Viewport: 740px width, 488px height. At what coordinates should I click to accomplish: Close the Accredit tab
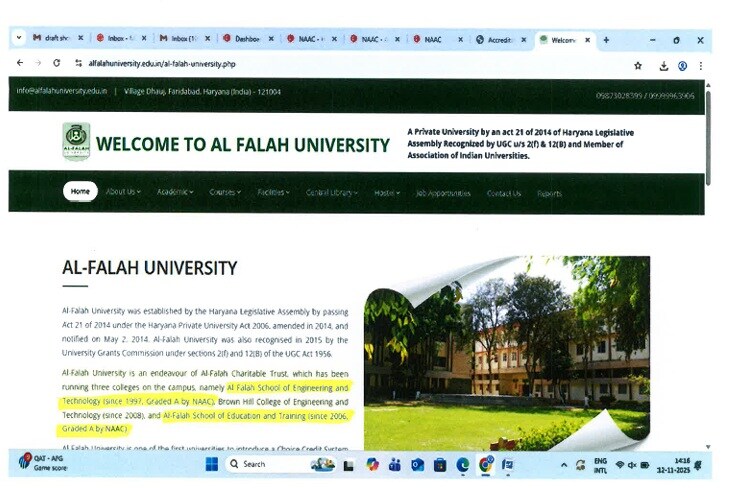coord(524,40)
